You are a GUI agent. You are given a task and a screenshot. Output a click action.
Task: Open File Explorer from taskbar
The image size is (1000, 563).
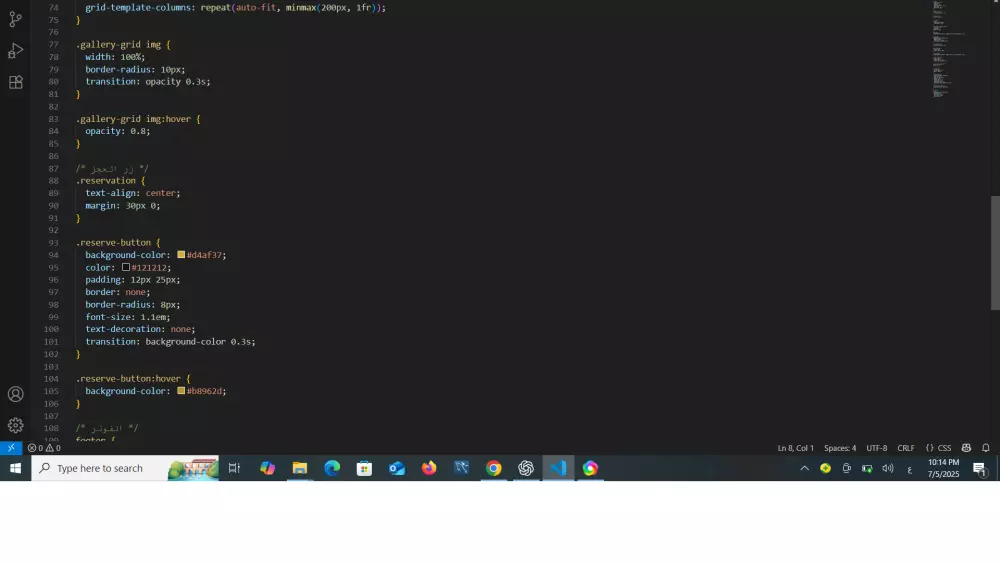coord(300,468)
